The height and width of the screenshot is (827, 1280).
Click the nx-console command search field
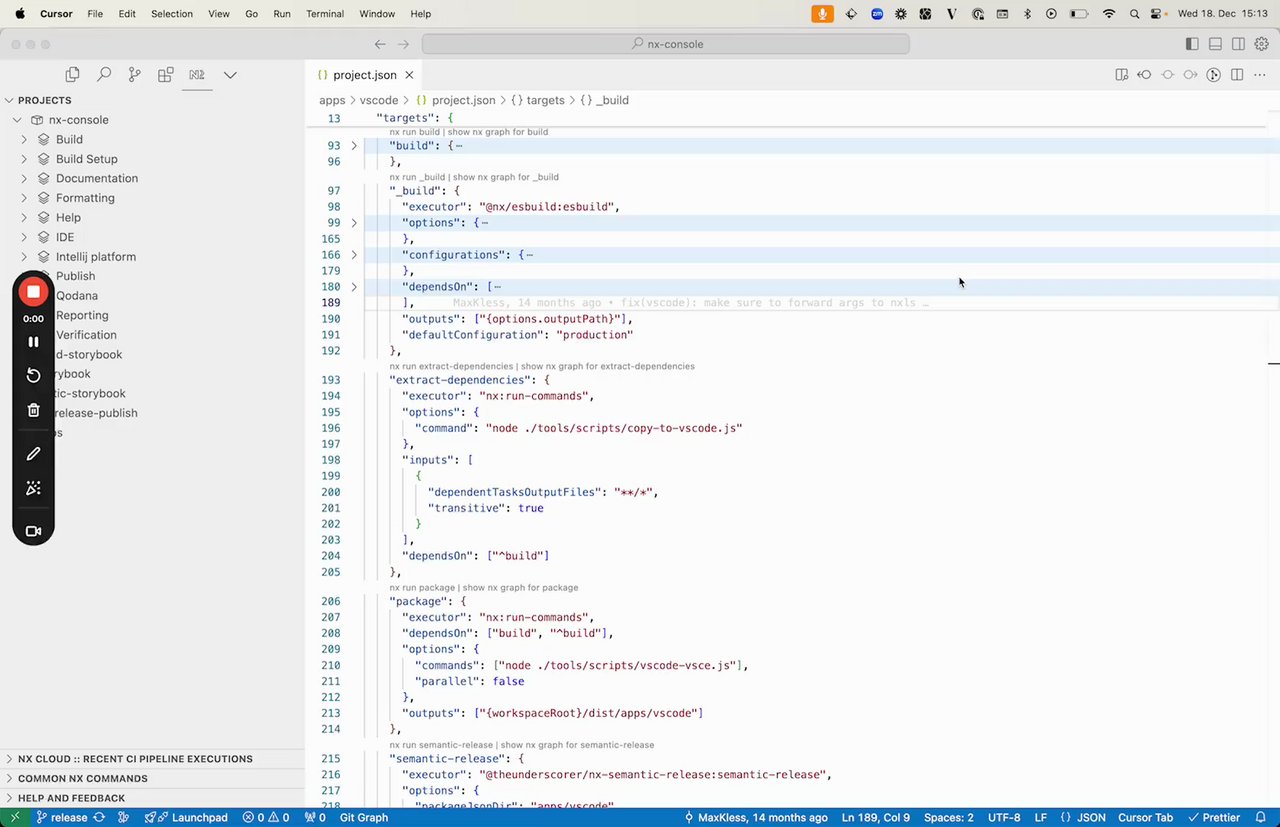pos(666,44)
